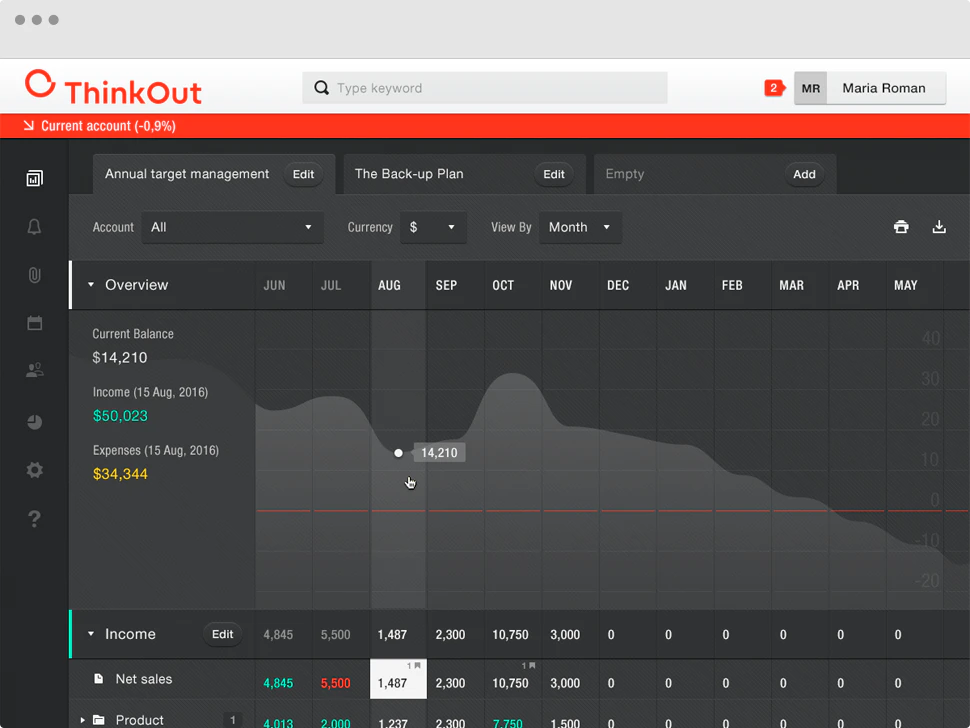Open the Currency dropdown showing $
Image resolution: width=970 pixels, height=728 pixels.
click(433, 227)
